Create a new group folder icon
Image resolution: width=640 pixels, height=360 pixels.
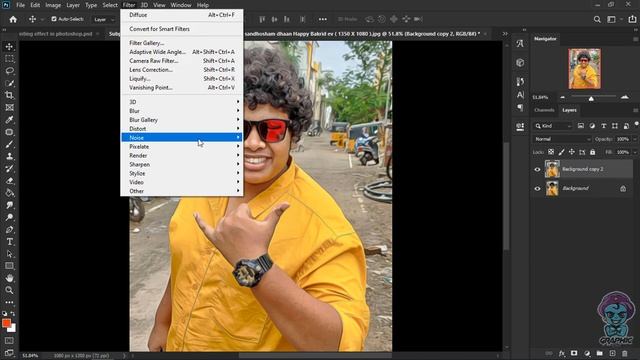tap(600, 353)
